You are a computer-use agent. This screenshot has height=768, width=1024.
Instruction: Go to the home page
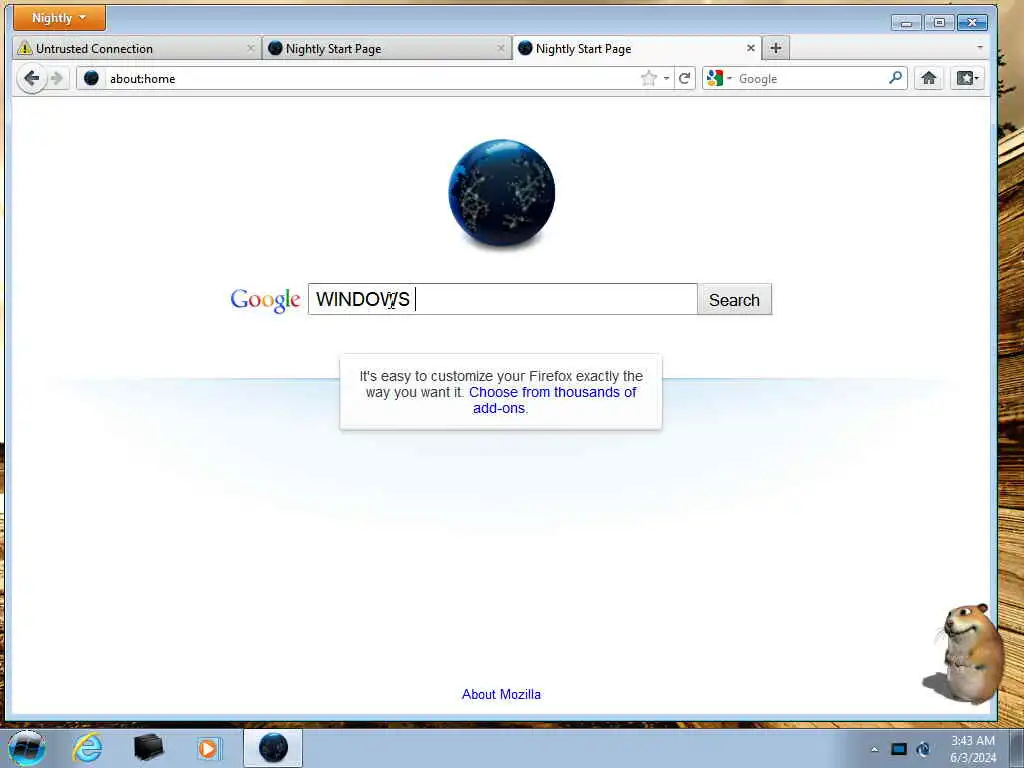[928, 78]
